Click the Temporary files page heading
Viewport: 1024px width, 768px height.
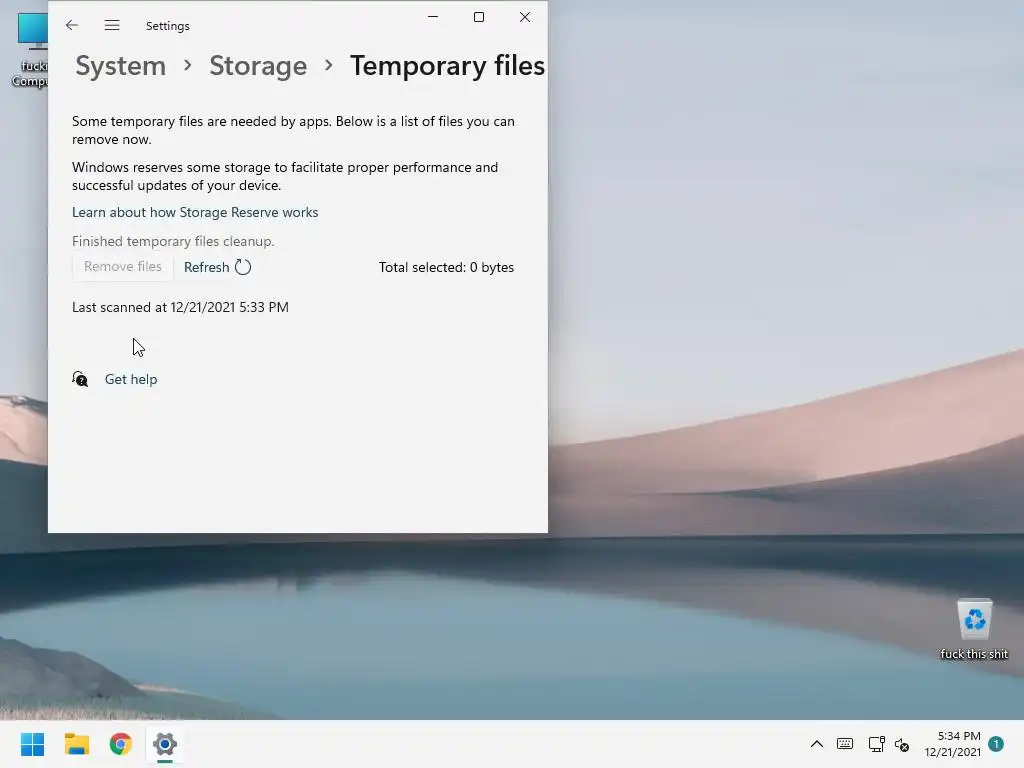coord(448,66)
